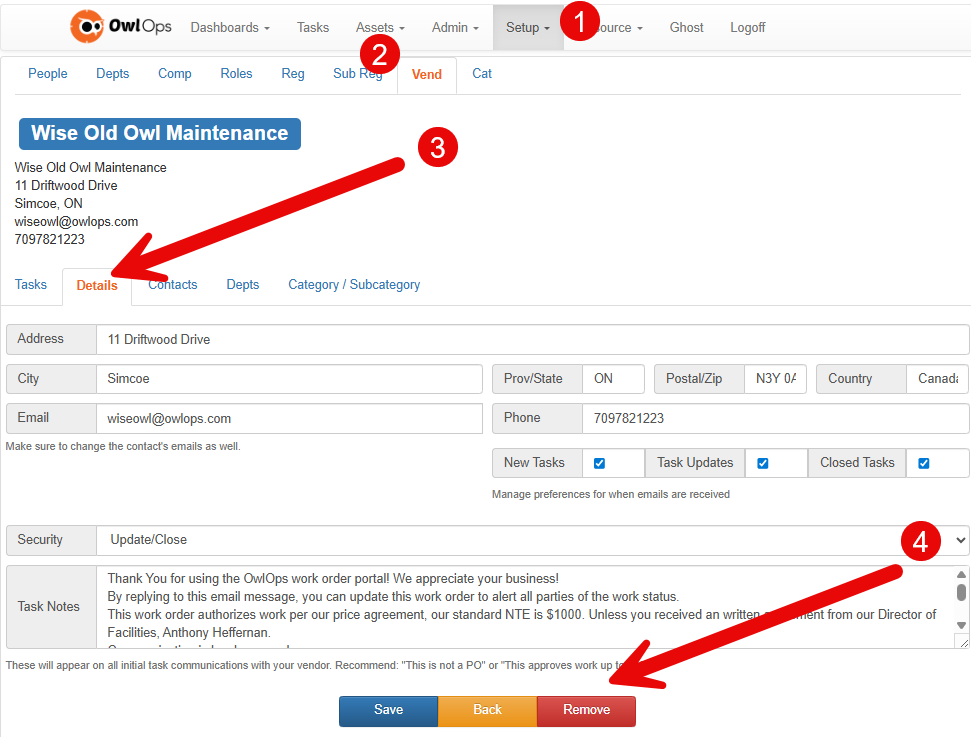Viewport: 971px width, 737px height.
Task: Click the Save button
Action: (388, 710)
